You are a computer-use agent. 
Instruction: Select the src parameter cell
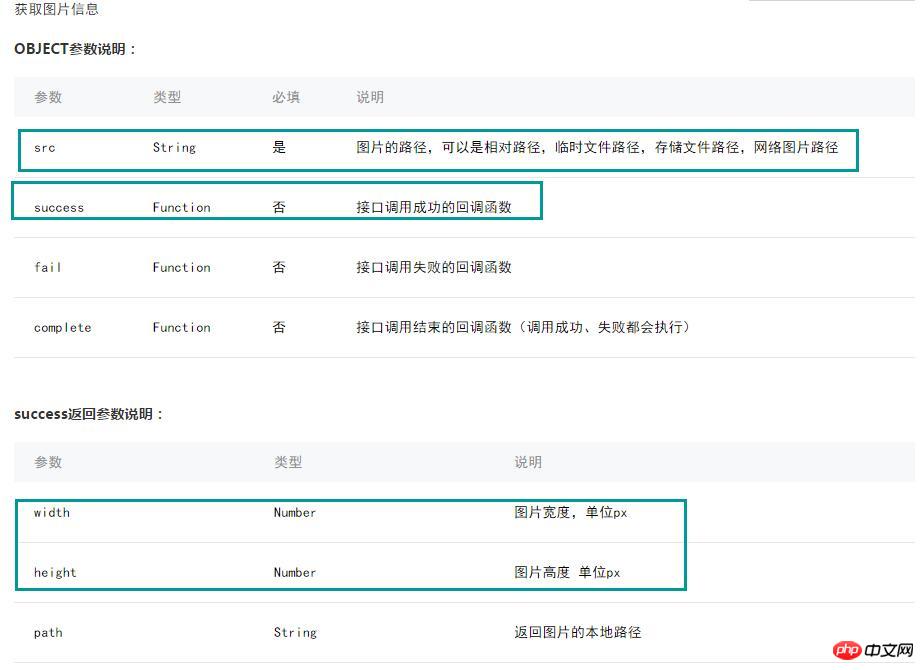point(45,148)
